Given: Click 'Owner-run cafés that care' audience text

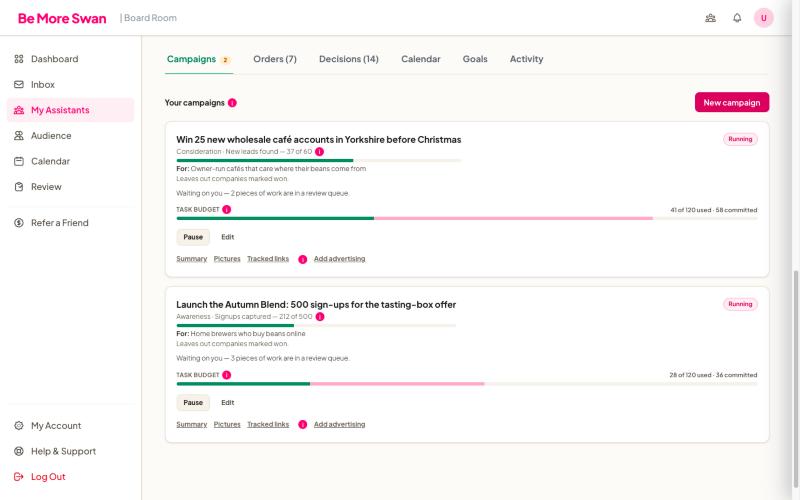Looking at the screenshot, I should pos(278,168).
